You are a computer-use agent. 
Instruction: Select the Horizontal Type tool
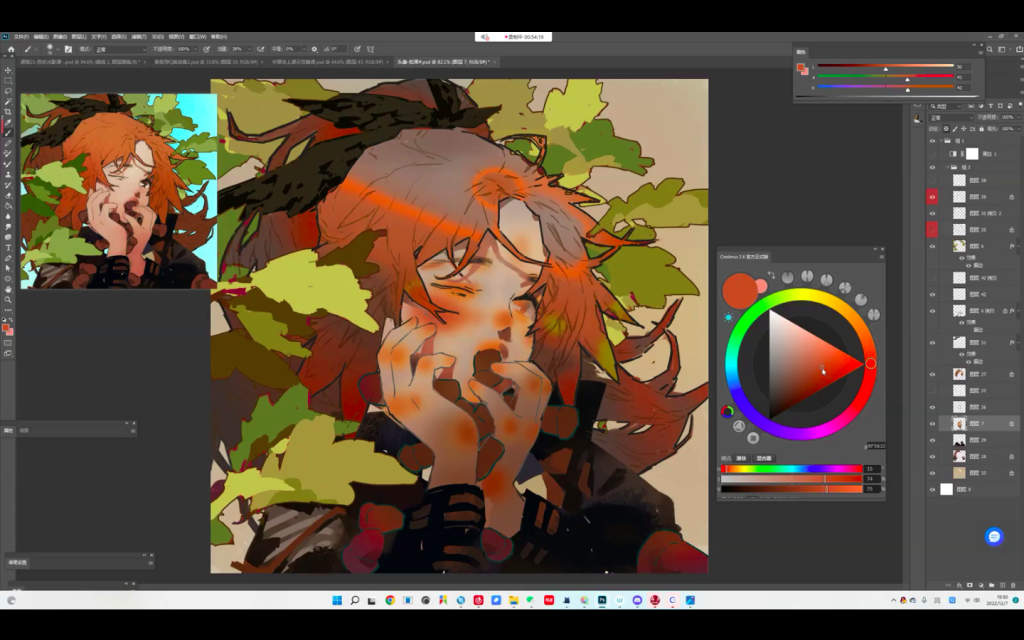(x=8, y=247)
